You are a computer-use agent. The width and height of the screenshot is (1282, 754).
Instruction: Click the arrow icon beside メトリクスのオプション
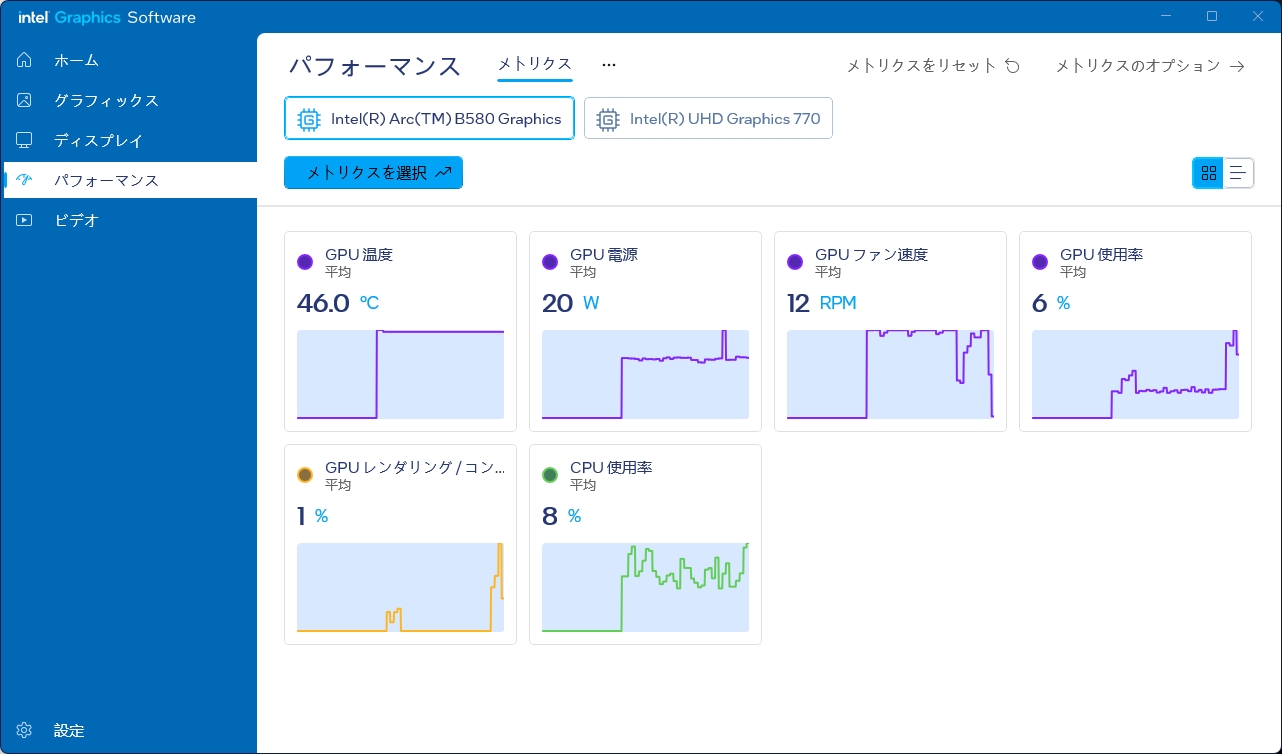(1237, 66)
